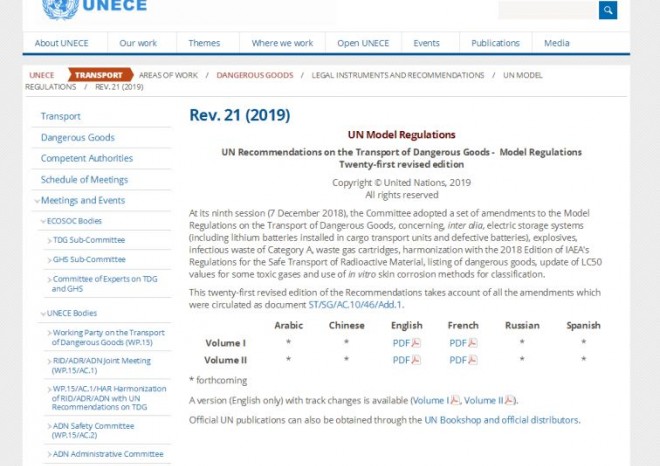
Task: Collapse the Meetings and Events section
Action: pos(37,201)
